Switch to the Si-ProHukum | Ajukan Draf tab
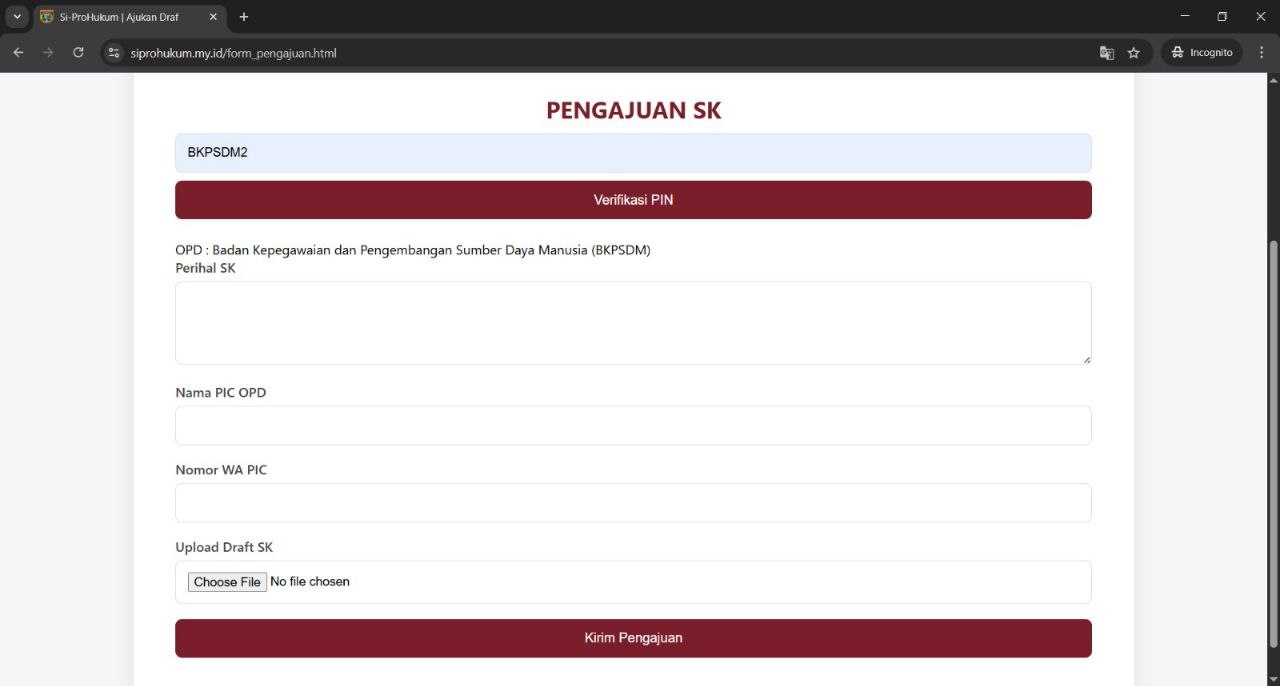Viewport: 1280px width, 686px height. tap(120, 16)
